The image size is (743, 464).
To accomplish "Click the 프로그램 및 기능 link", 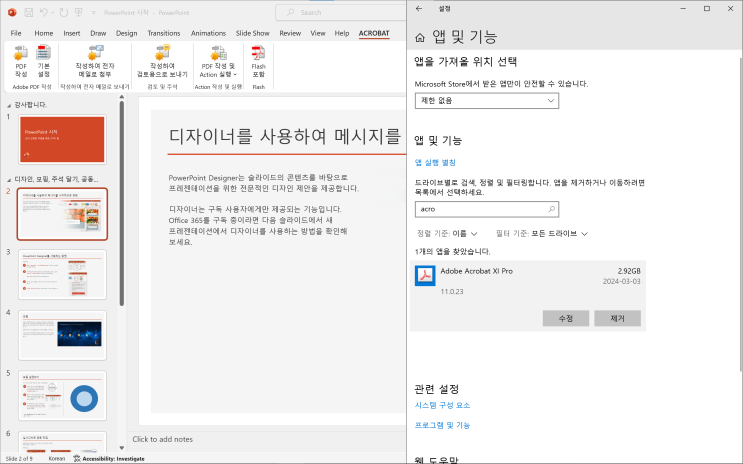I will (x=442, y=425).
